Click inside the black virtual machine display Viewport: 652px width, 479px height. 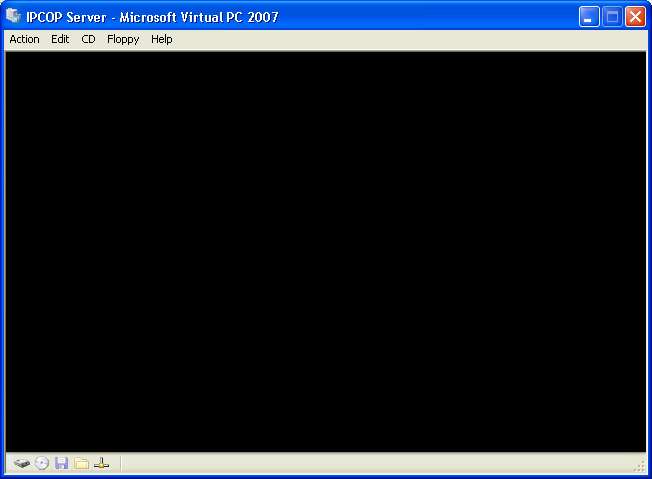[x=326, y=252]
